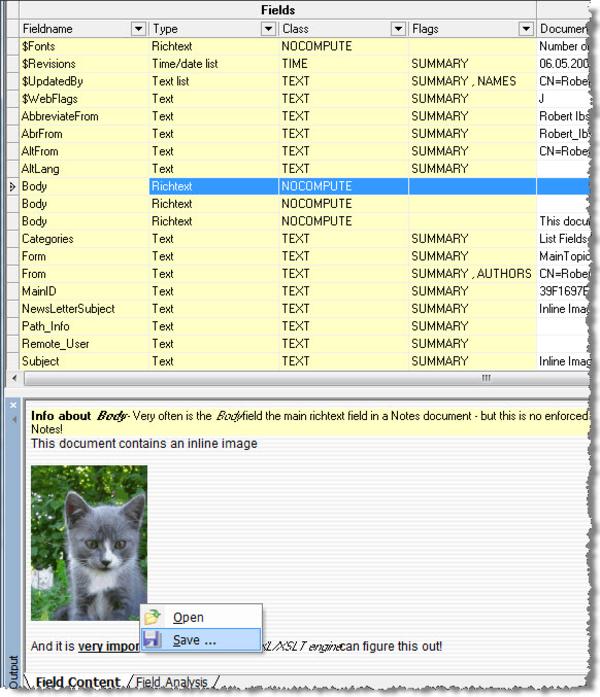Click the pin arrow icon below panel close

pos(13,419)
